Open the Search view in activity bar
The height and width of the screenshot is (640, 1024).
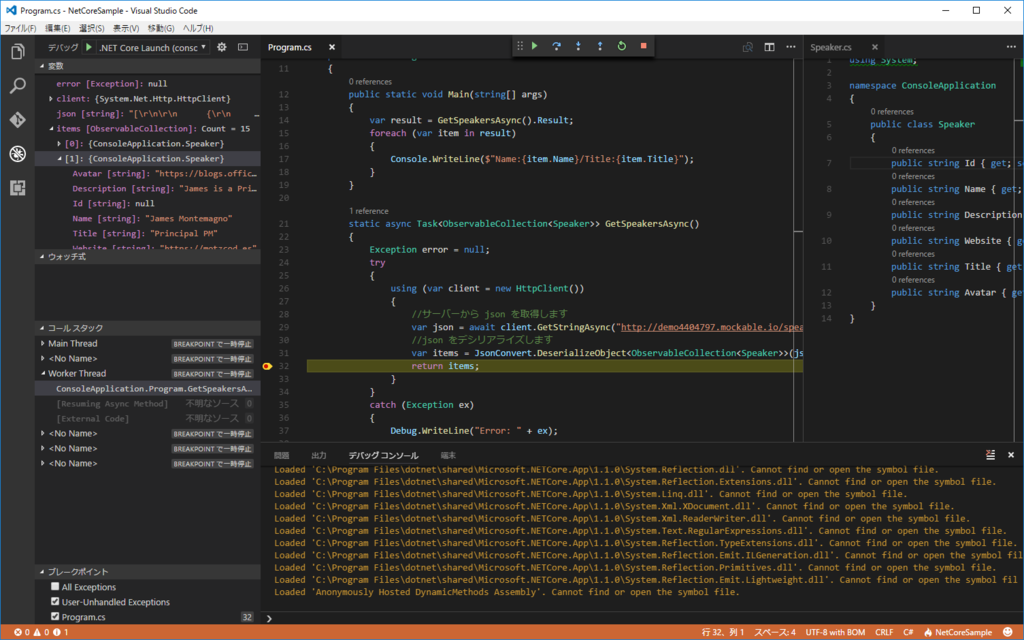click(x=18, y=86)
